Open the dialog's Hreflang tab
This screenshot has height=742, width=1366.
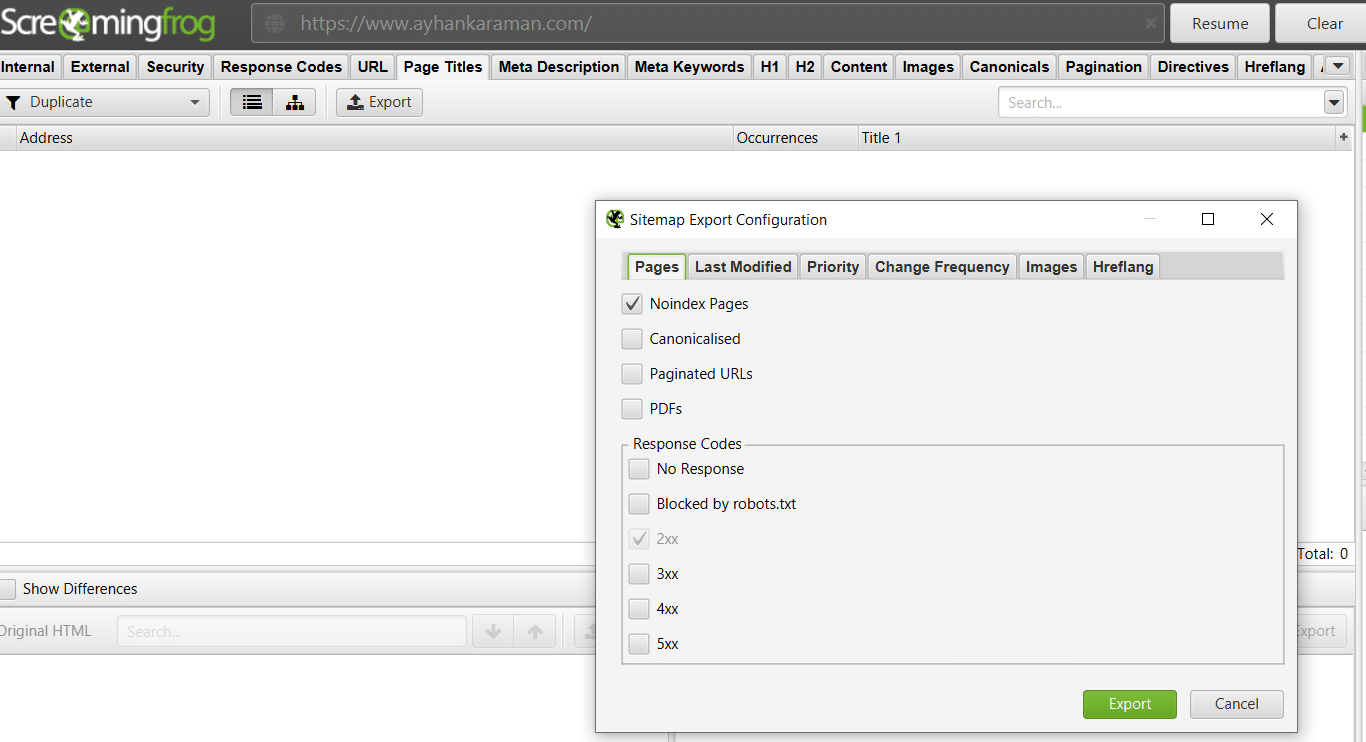click(x=1123, y=267)
